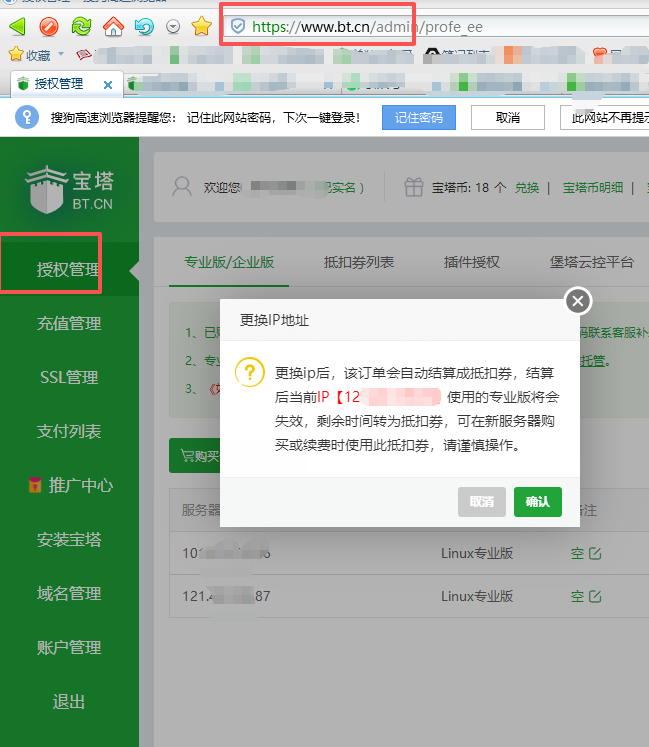Click the browser back arrow icon

(x=17, y=26)
